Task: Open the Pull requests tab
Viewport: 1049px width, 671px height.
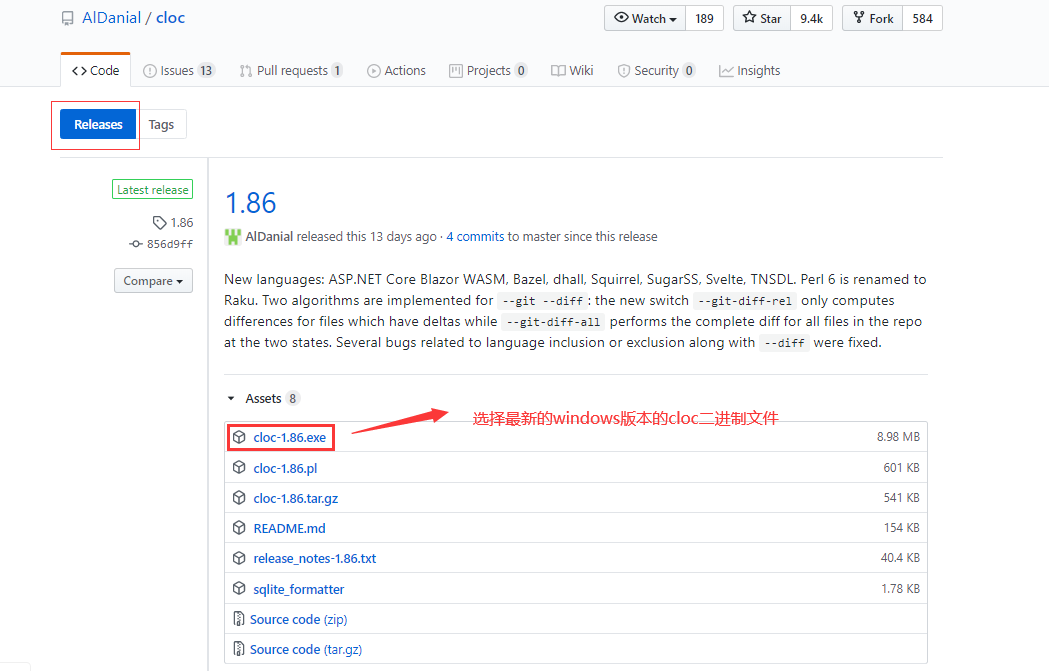Action: [291, 70]
